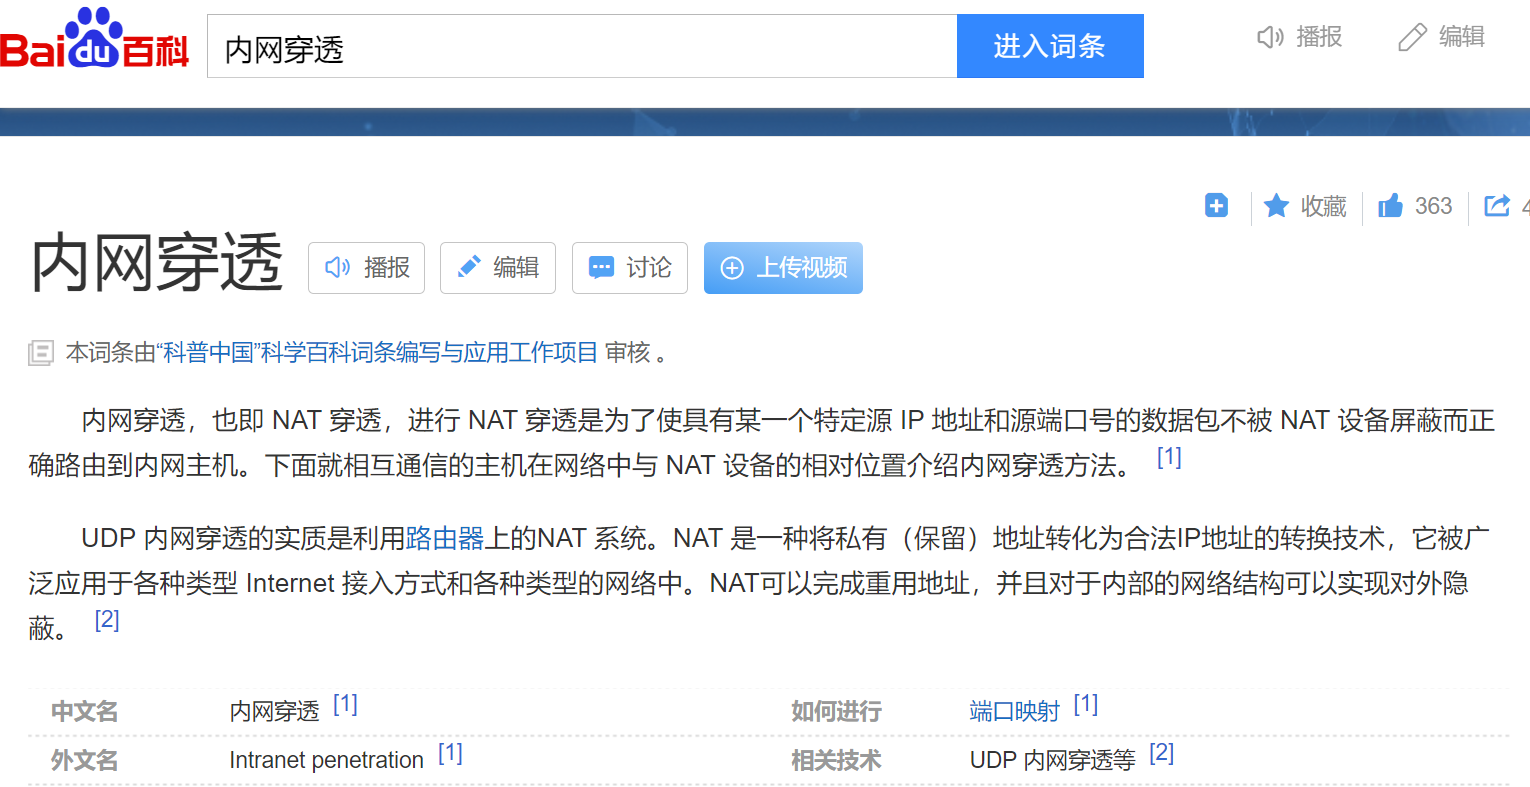
Task: Open the 讨论 discussion button
Action: click(630, 268)
